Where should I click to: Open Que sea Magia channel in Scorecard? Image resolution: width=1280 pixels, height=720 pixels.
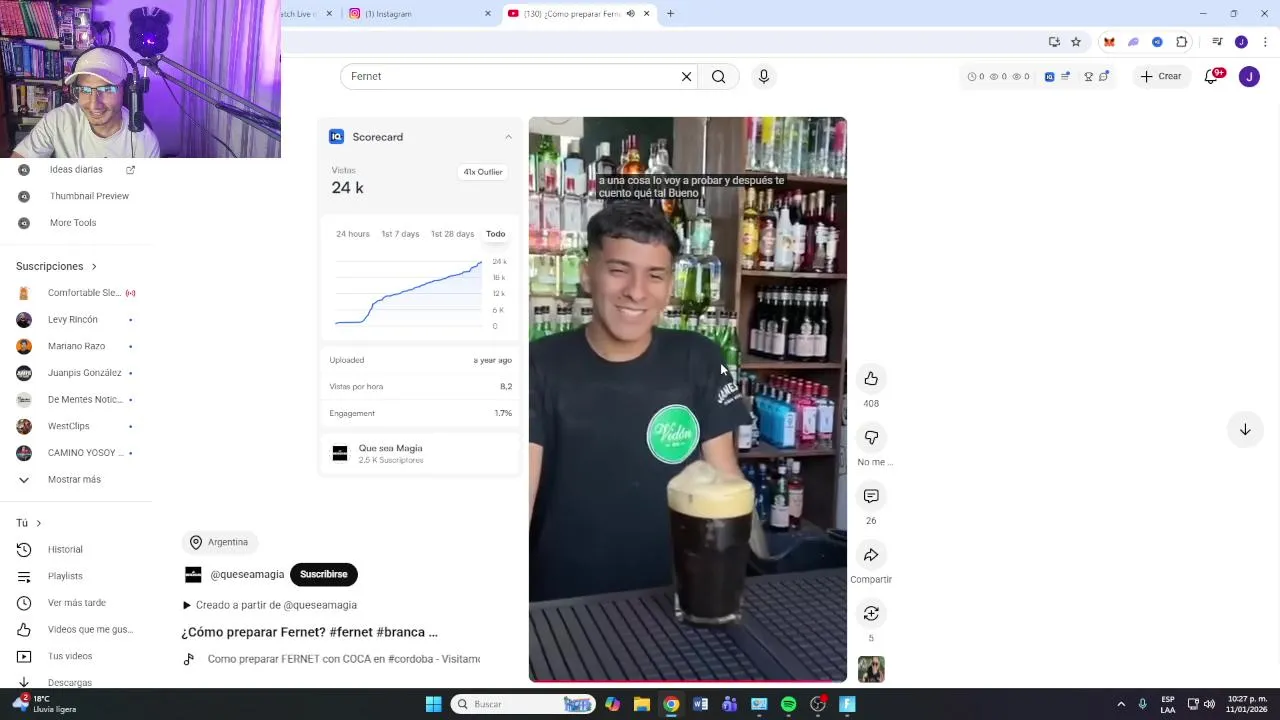pos(420,454)
